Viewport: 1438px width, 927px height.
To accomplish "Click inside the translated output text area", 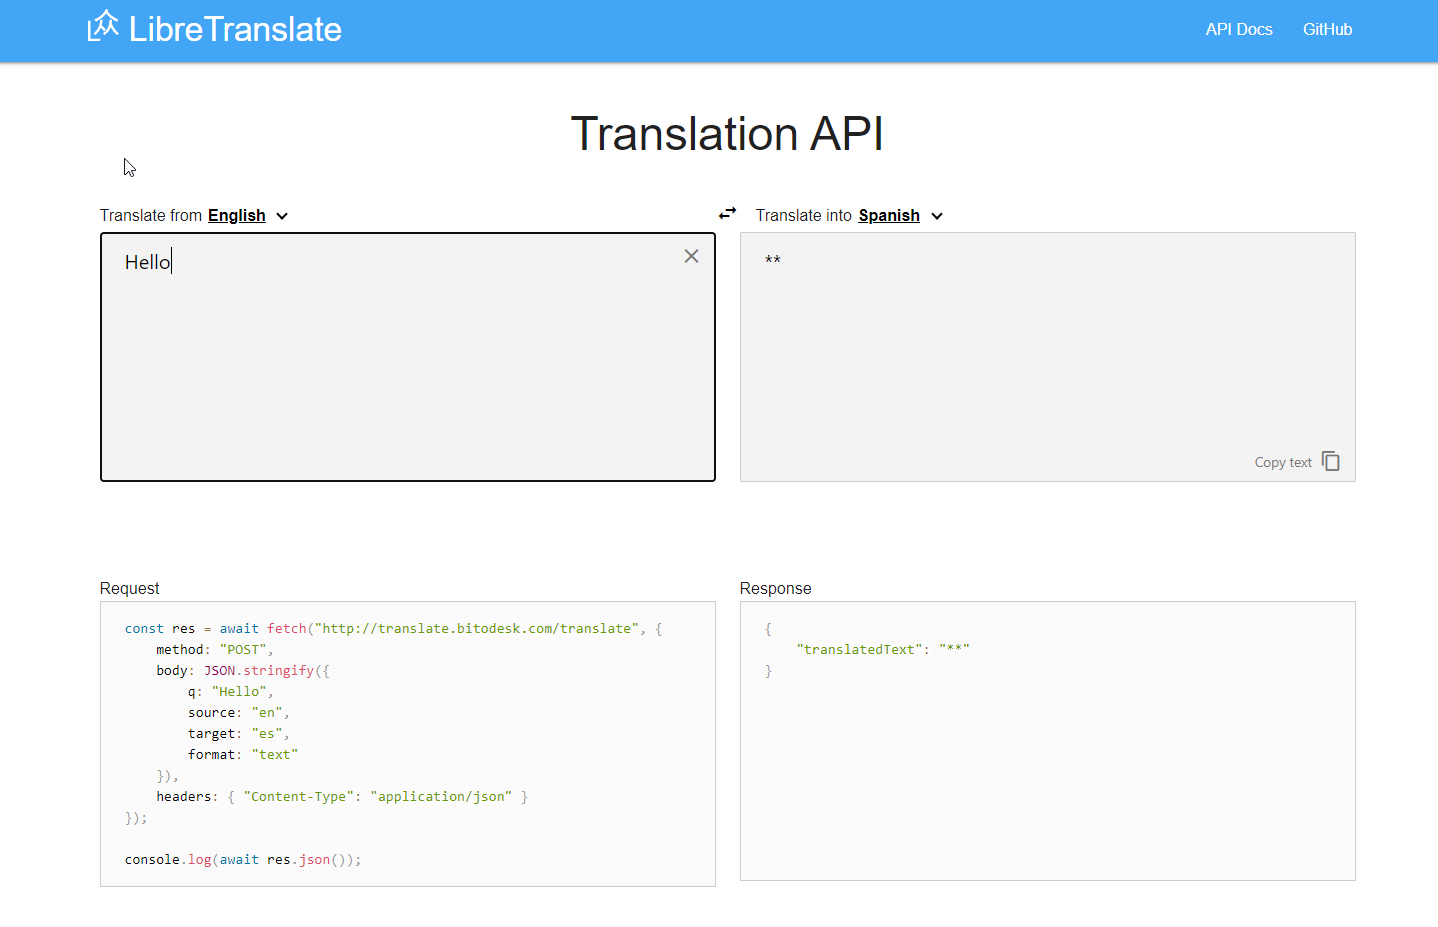I will (x=1046, y=350).
